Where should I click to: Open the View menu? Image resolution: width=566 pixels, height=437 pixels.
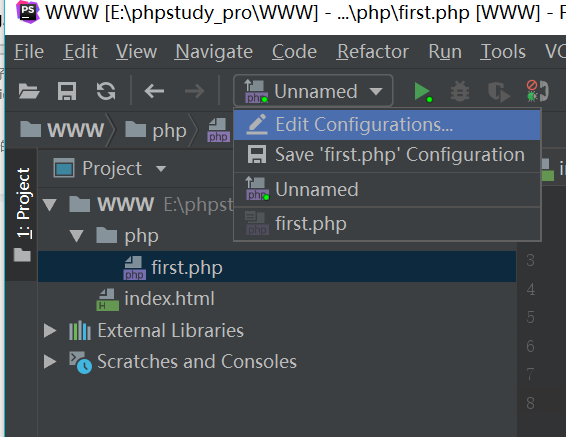[136, 52]
